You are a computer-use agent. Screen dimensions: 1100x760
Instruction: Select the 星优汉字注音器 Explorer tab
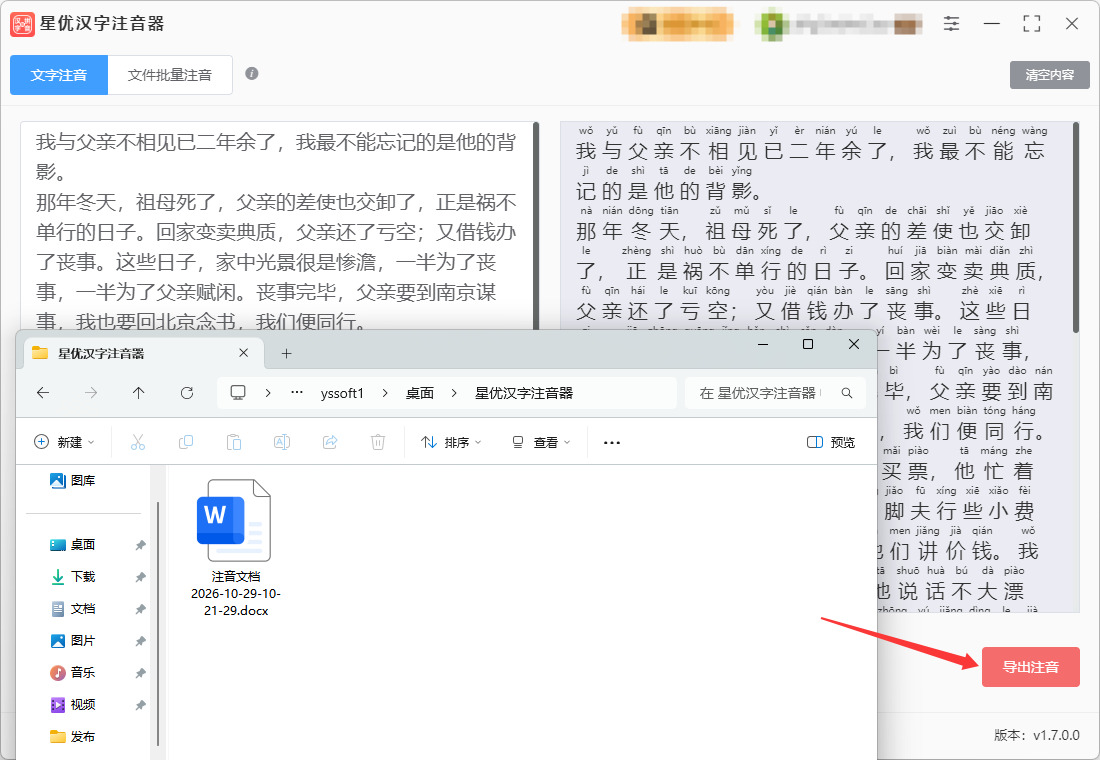[x=143, y=353]
